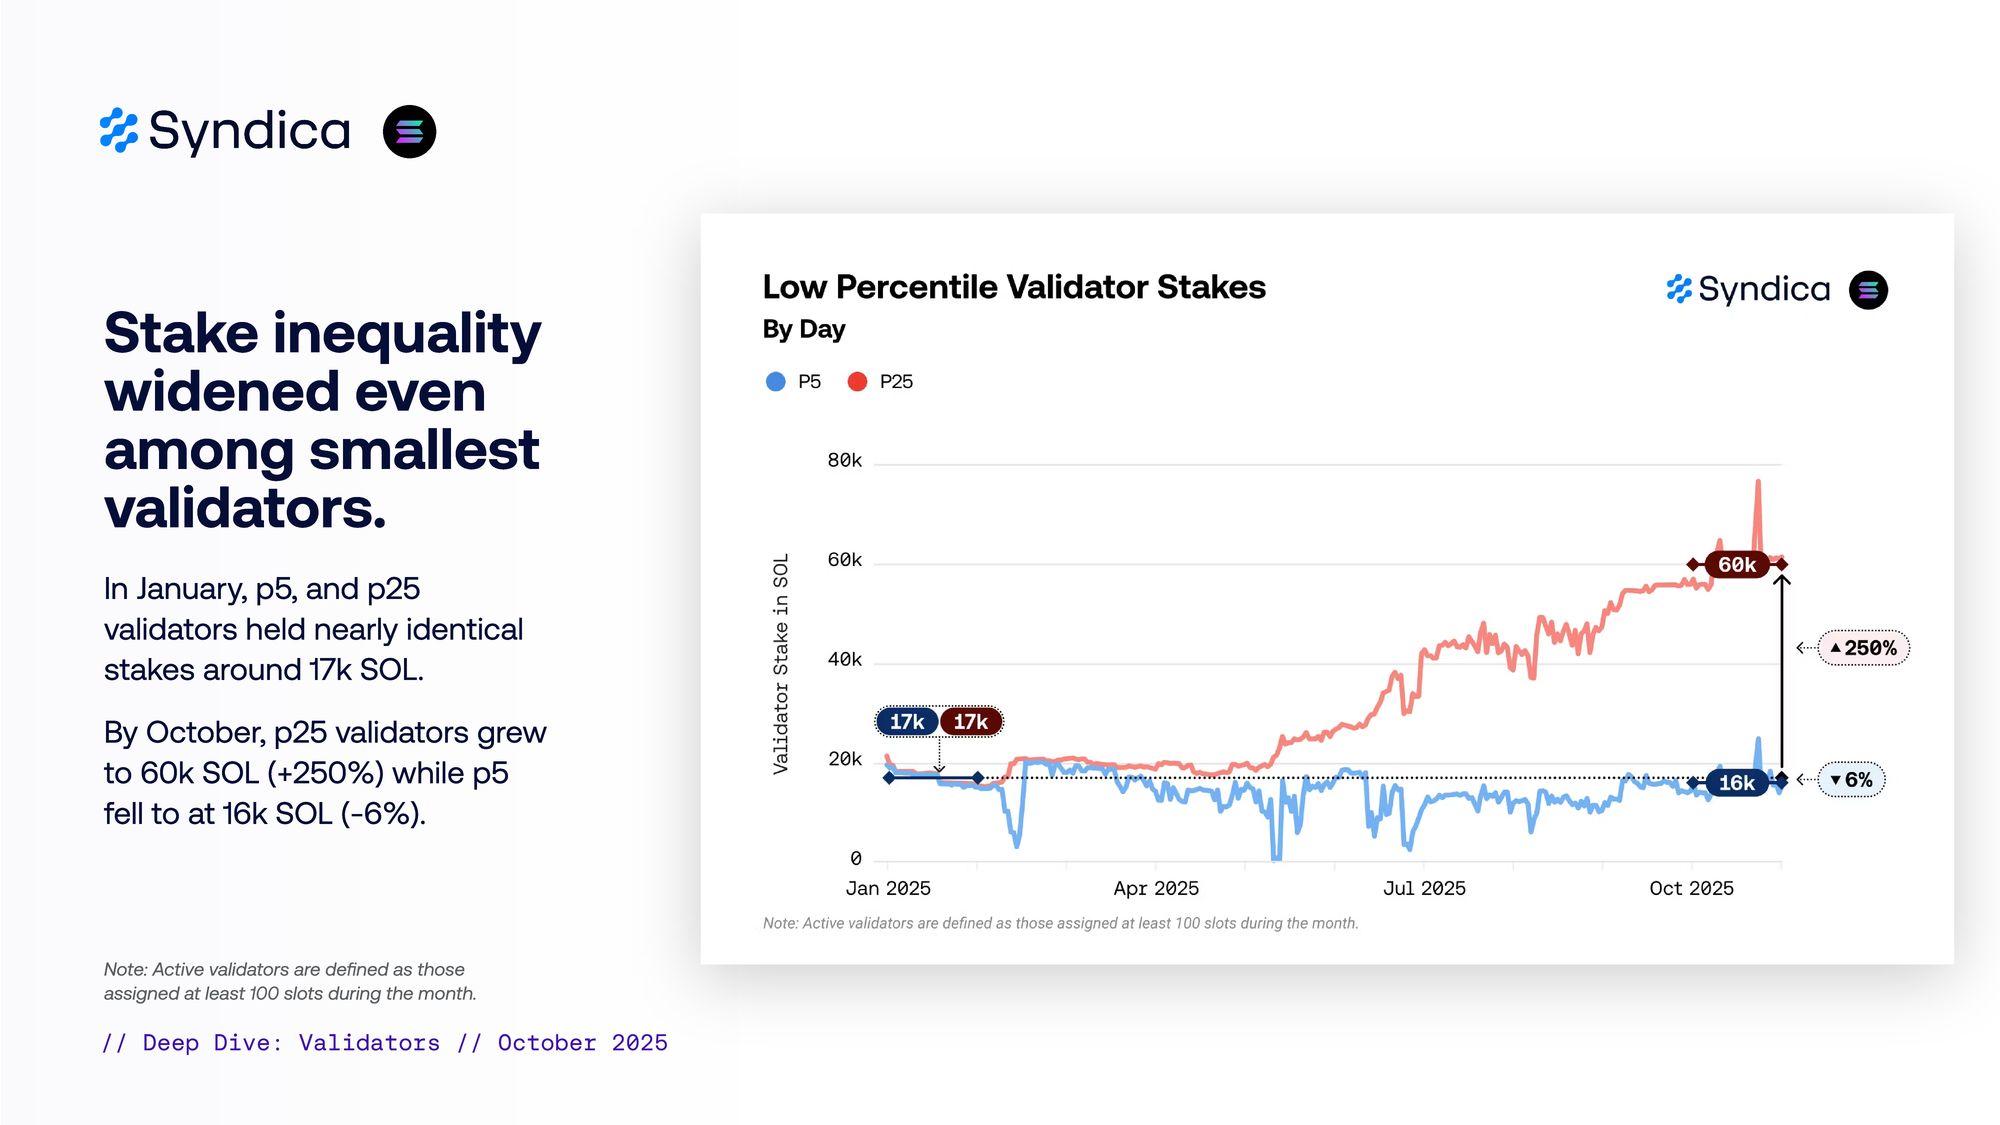Click the "Deep Dive: Validators" footer text
Image resolution: width=2000 pixels, height=1125 pixels.
(x=291, y=1043)
